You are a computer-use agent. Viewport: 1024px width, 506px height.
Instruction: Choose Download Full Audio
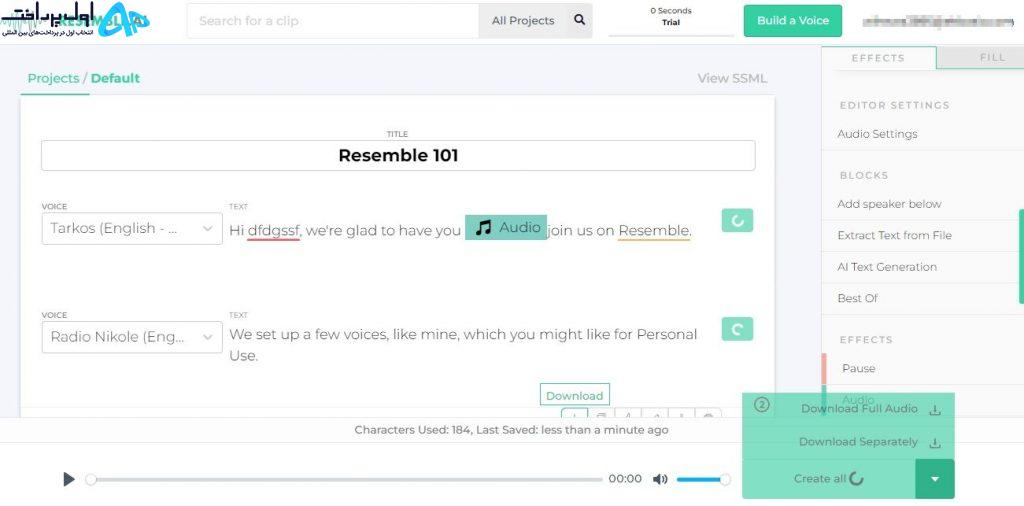point(859,409)
